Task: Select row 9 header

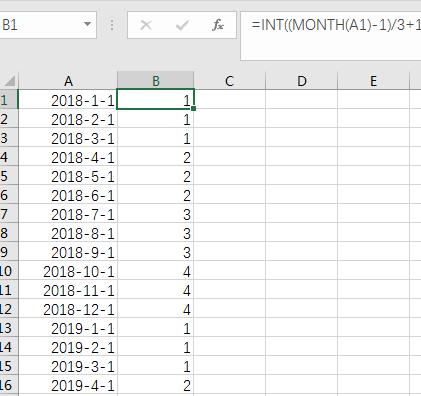Action: pos(9,252)
